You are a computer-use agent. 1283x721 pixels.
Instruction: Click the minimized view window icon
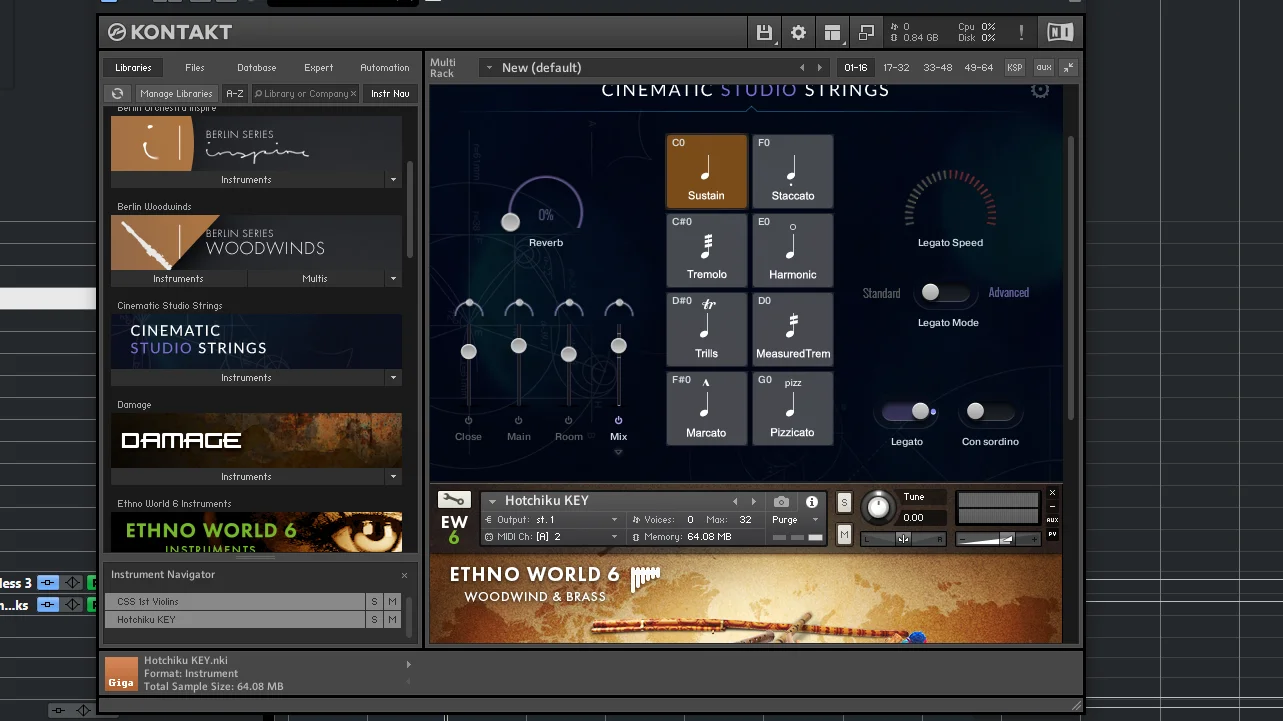tap(866, 32)
